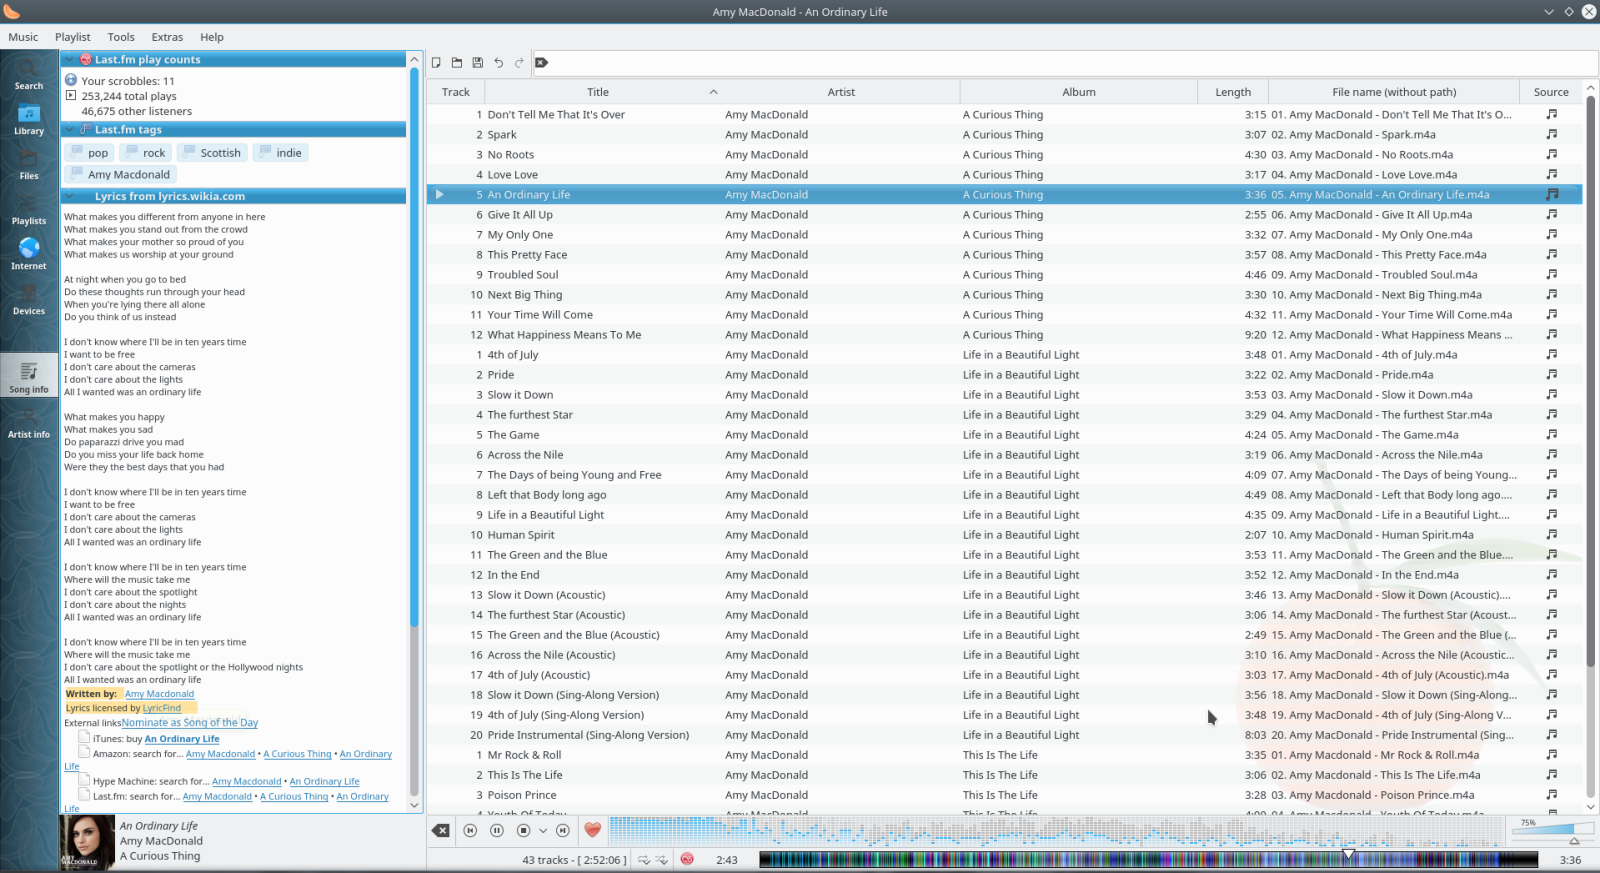Click the save playlist icon
The height and width of the screenshot is (873, 1600).
(478, 62)
